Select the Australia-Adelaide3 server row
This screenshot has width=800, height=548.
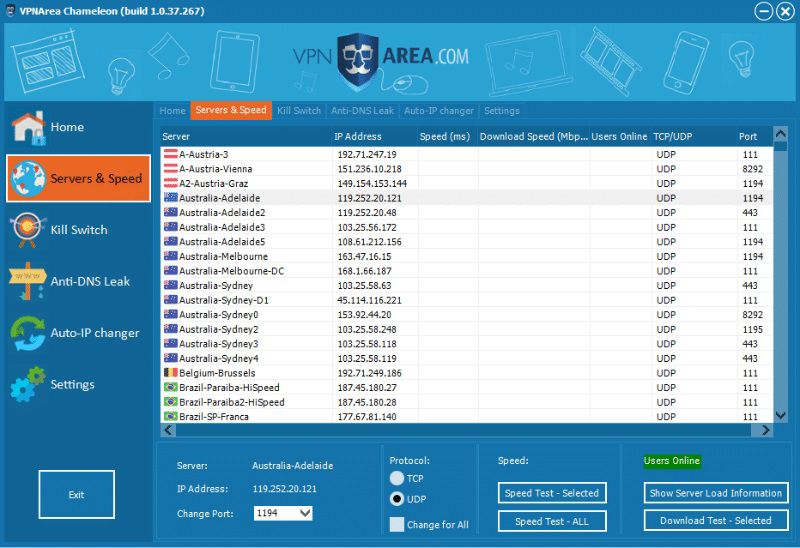(467, 227)
